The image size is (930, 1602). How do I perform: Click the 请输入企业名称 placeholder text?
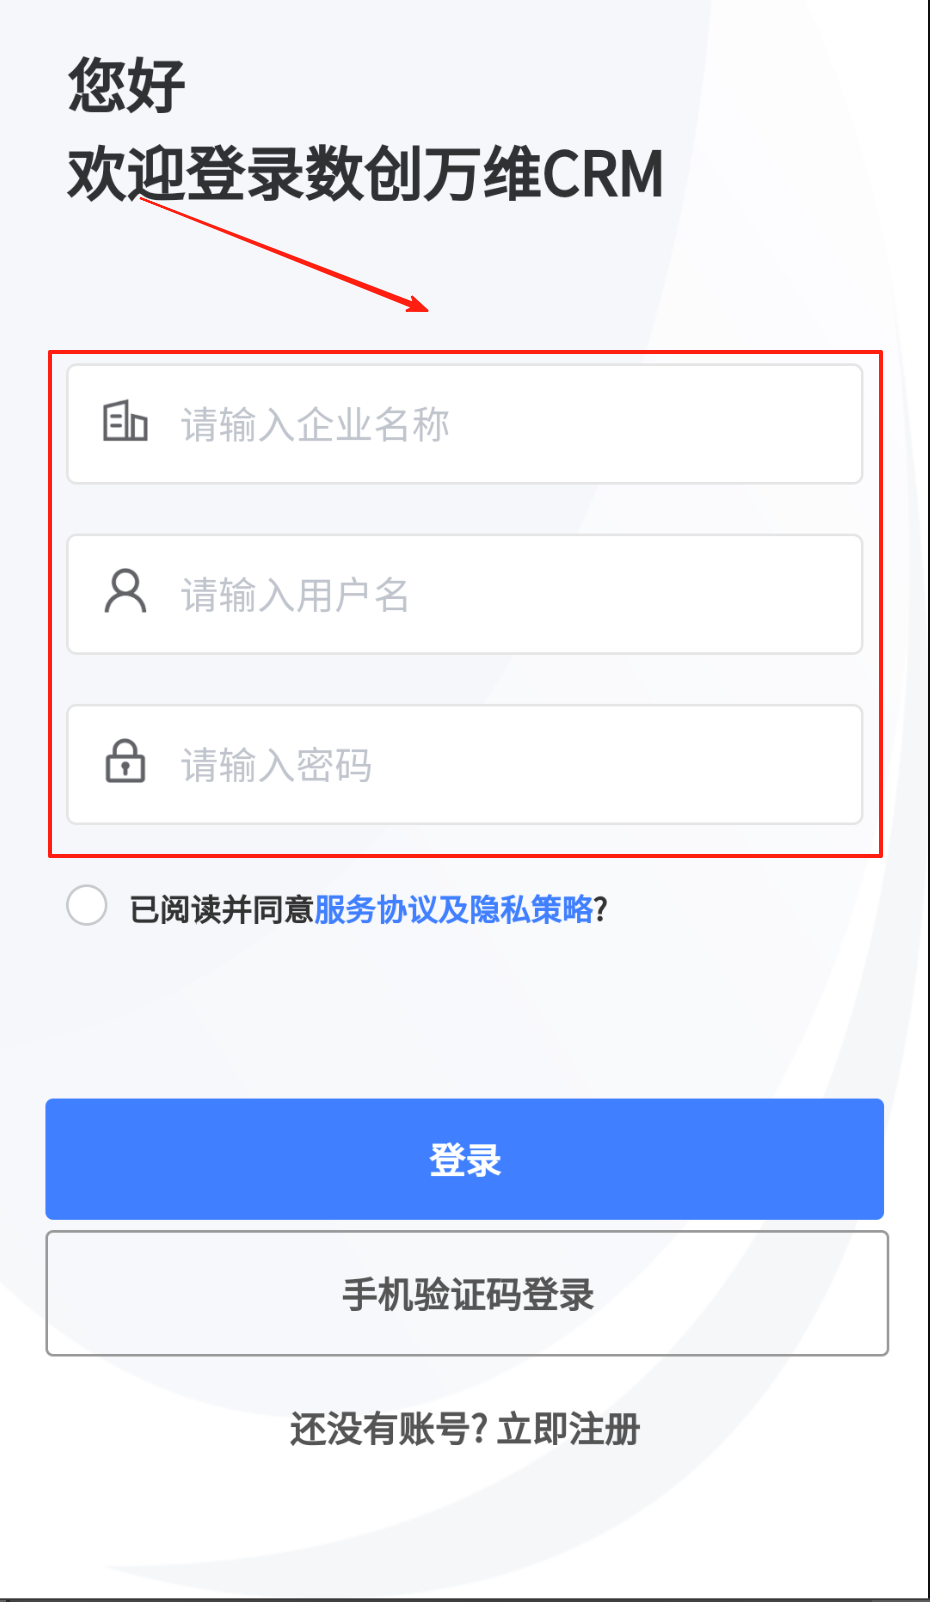tap(315, 424)
